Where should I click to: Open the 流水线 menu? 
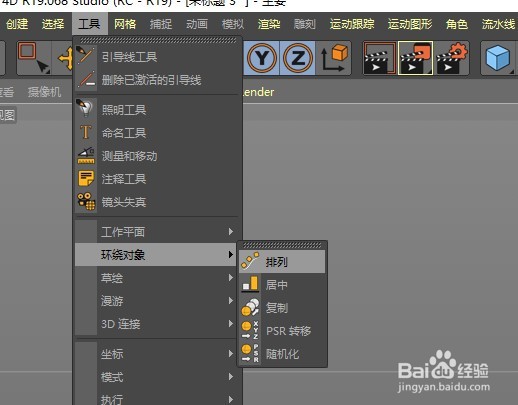tap(498, 24)
